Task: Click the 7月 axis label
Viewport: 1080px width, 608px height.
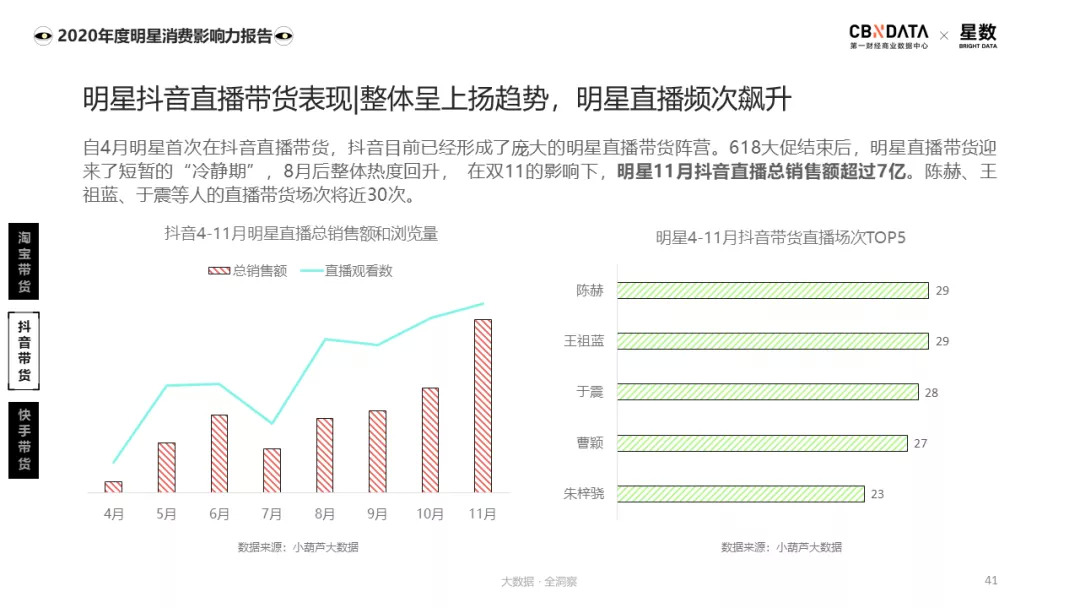Action: point(272,514)
